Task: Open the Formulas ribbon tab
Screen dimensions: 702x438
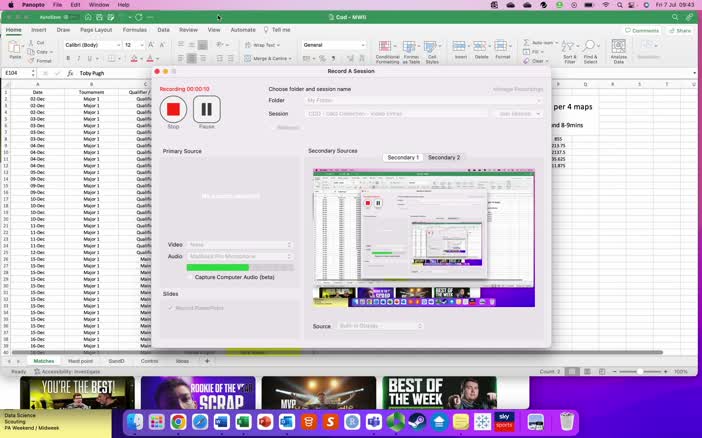Action: pyautogui.click(x=134, y=30)
